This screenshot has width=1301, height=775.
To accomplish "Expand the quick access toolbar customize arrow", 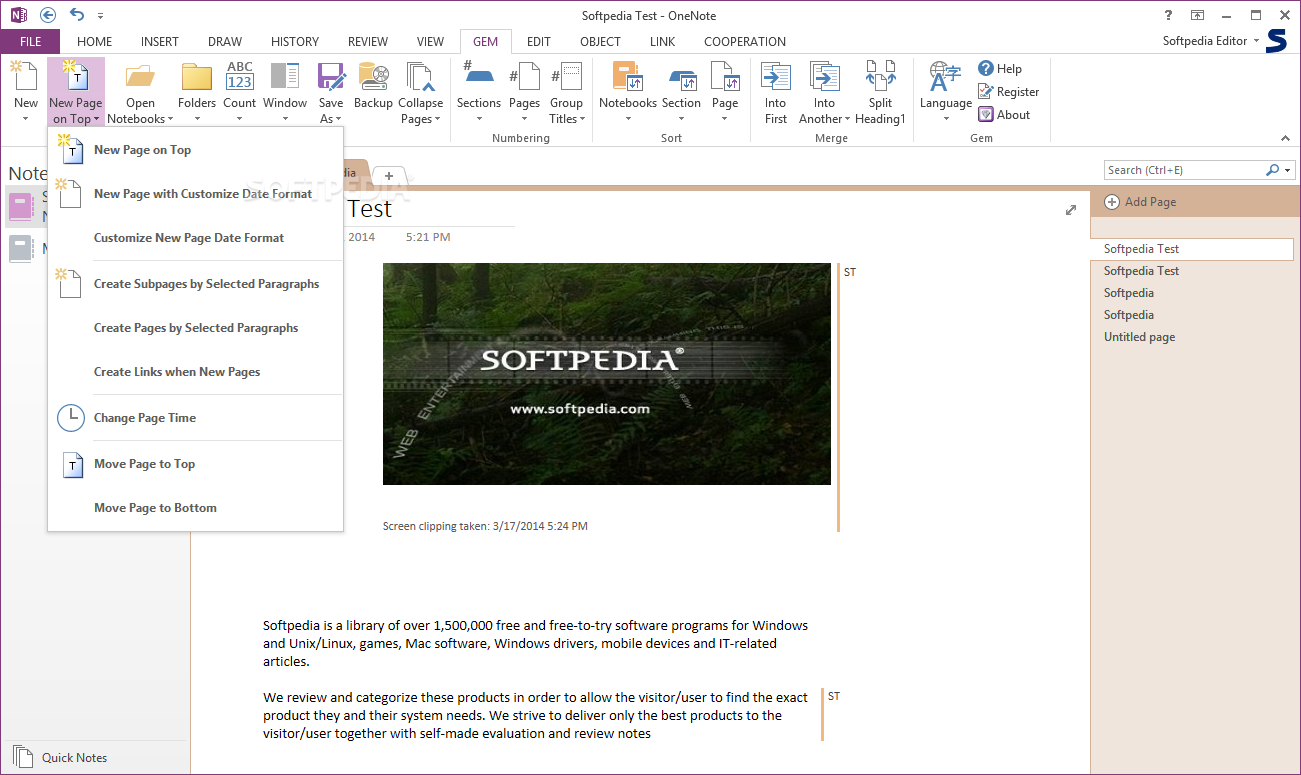I will (x=101, y=16).
